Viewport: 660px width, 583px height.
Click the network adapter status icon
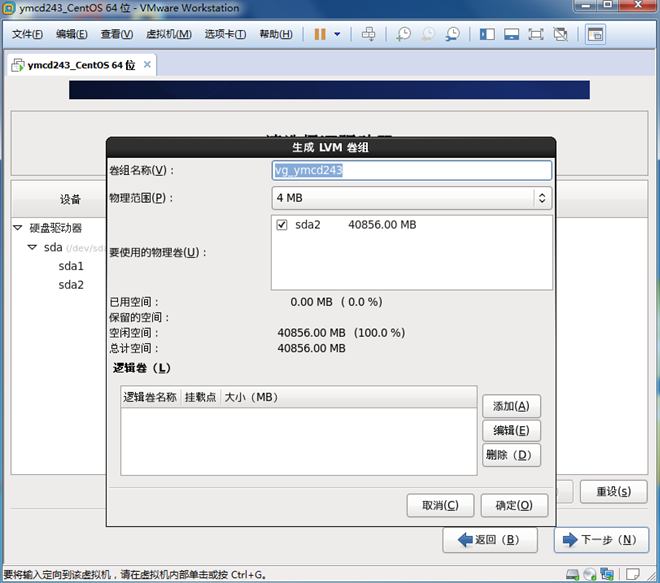[607, 574]
